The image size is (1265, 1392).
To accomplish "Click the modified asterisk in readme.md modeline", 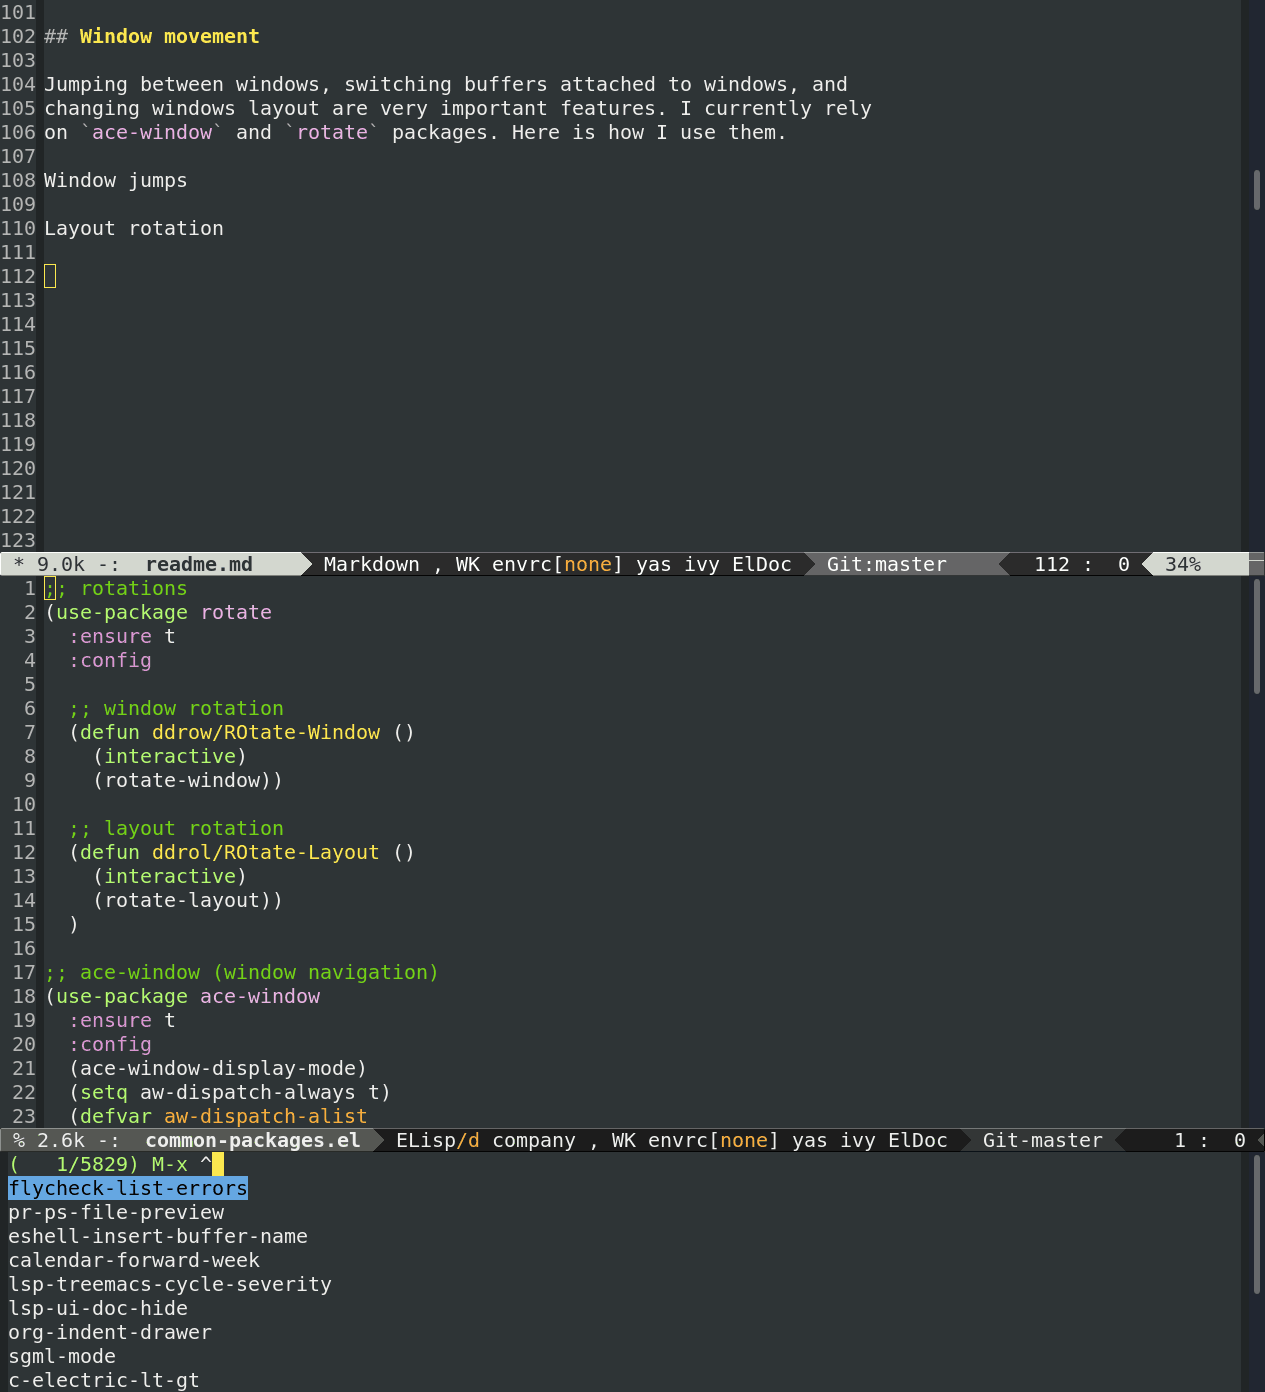I will pyautogui.click(x=19, y=564).
